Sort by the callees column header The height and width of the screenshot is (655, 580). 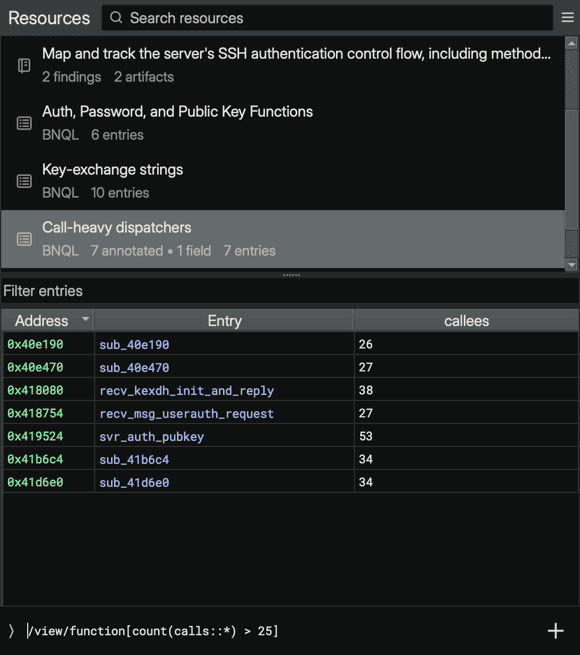(x=466, y=321)
